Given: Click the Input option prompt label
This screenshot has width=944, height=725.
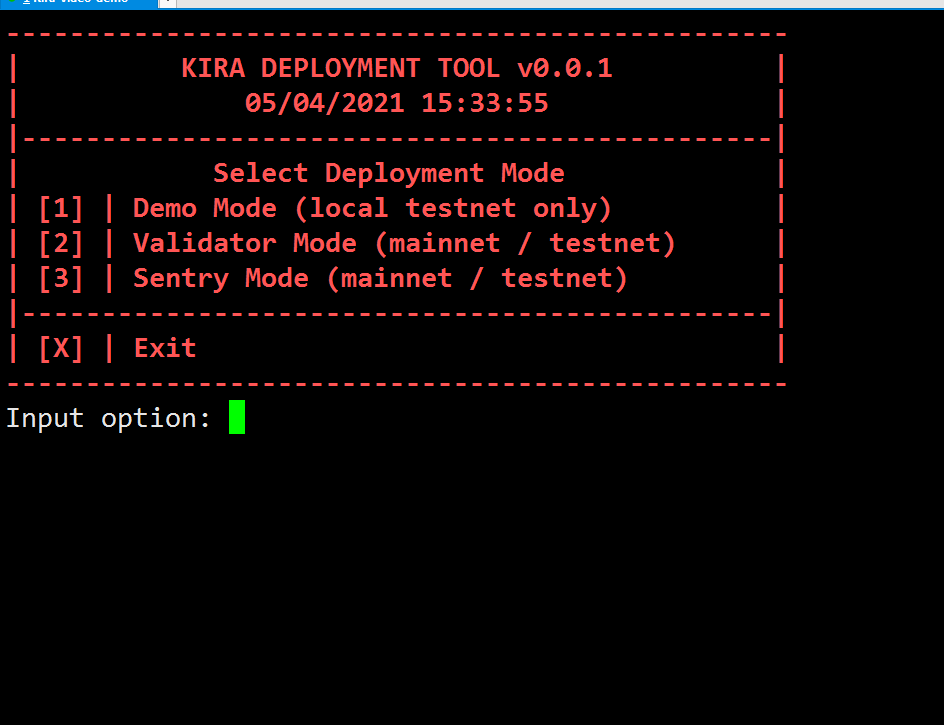Looking at the screenshot, I should tap(108, 418).
